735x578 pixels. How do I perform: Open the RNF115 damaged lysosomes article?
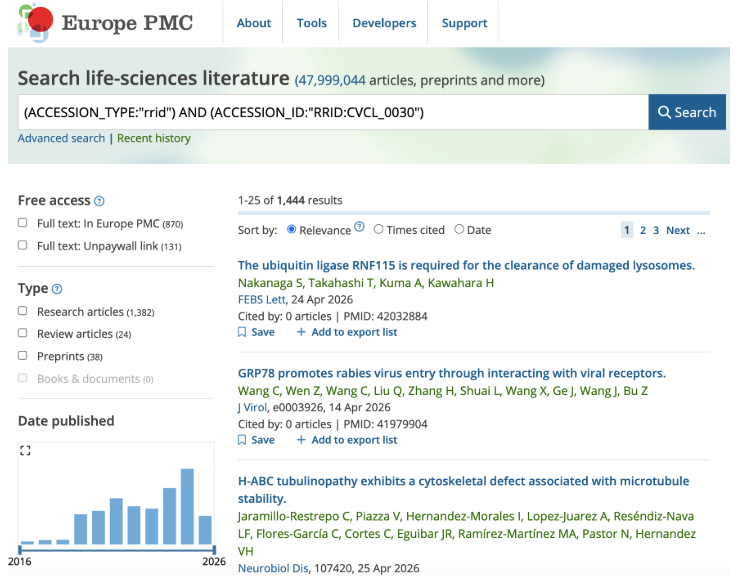point(466,265)
